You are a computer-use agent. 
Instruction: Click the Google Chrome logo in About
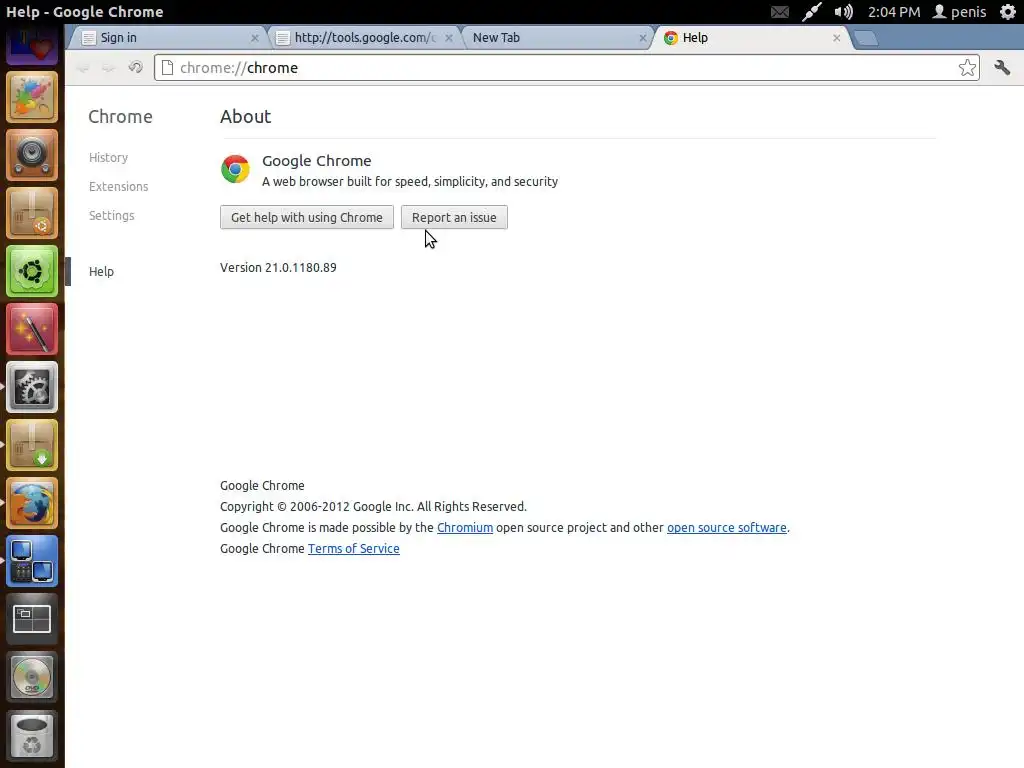(235, 169)
